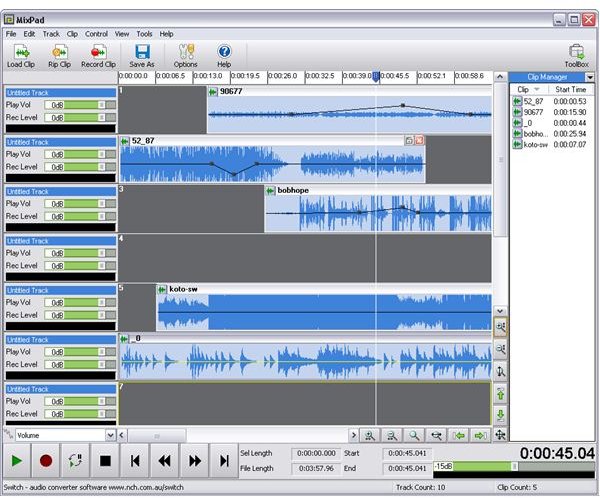Image resolution: width=600 pixels, height=498 pixels.
Task: Open the ToolBox icon
Action: (x=577, y=56)
